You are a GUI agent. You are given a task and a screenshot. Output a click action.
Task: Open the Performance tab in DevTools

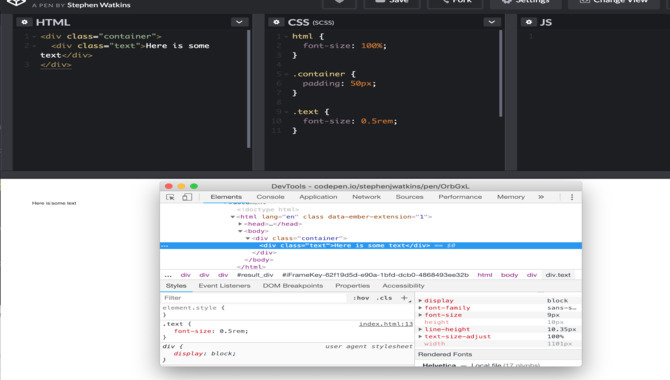point(460,197)
